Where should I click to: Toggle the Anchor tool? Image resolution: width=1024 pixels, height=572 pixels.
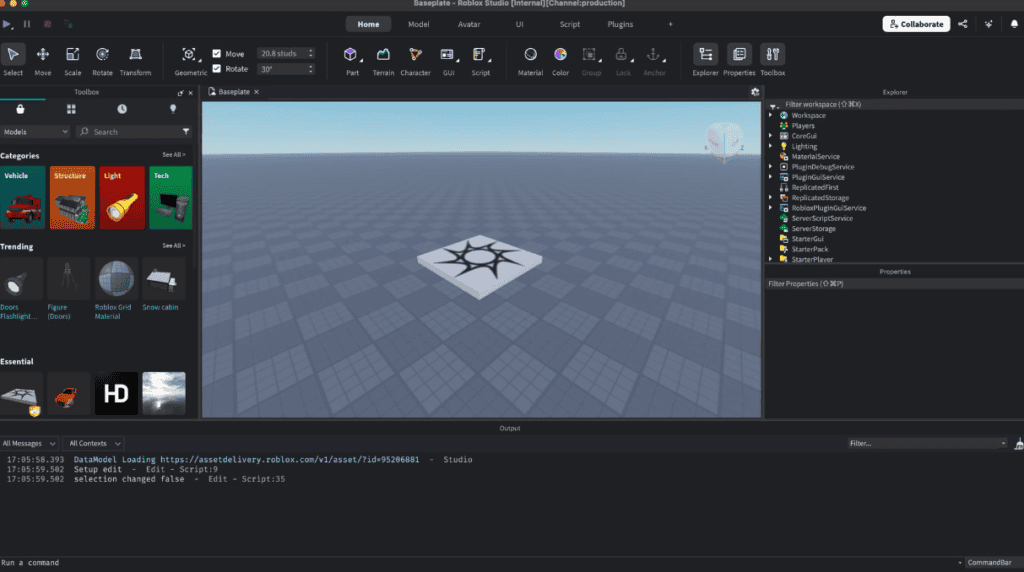coord(654,60)
